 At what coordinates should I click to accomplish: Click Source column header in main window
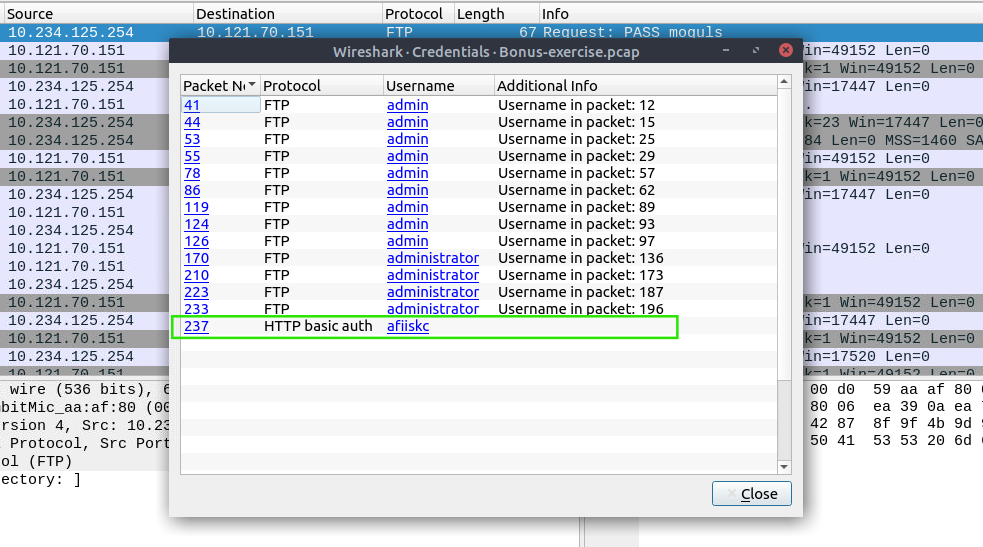point(97,14)
